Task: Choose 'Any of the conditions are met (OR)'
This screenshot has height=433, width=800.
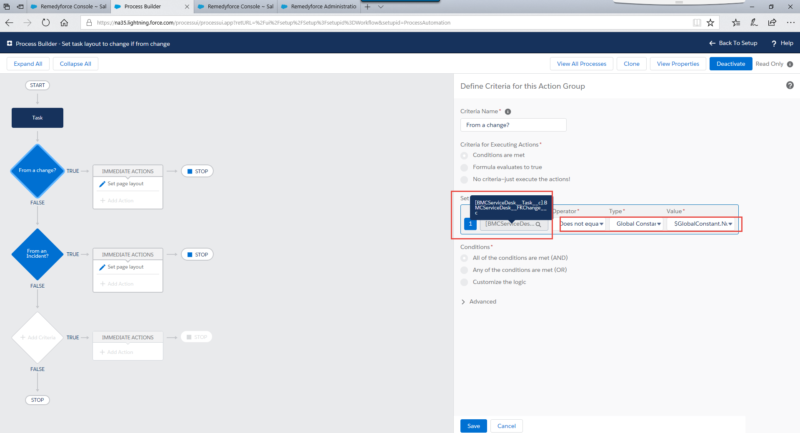Action: 465,268
